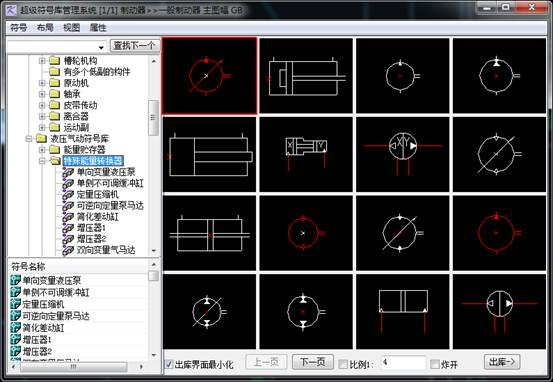This screenshot has height=382, width=553.
Task: Click the 查找下一个 button
Action: [135, 46]
